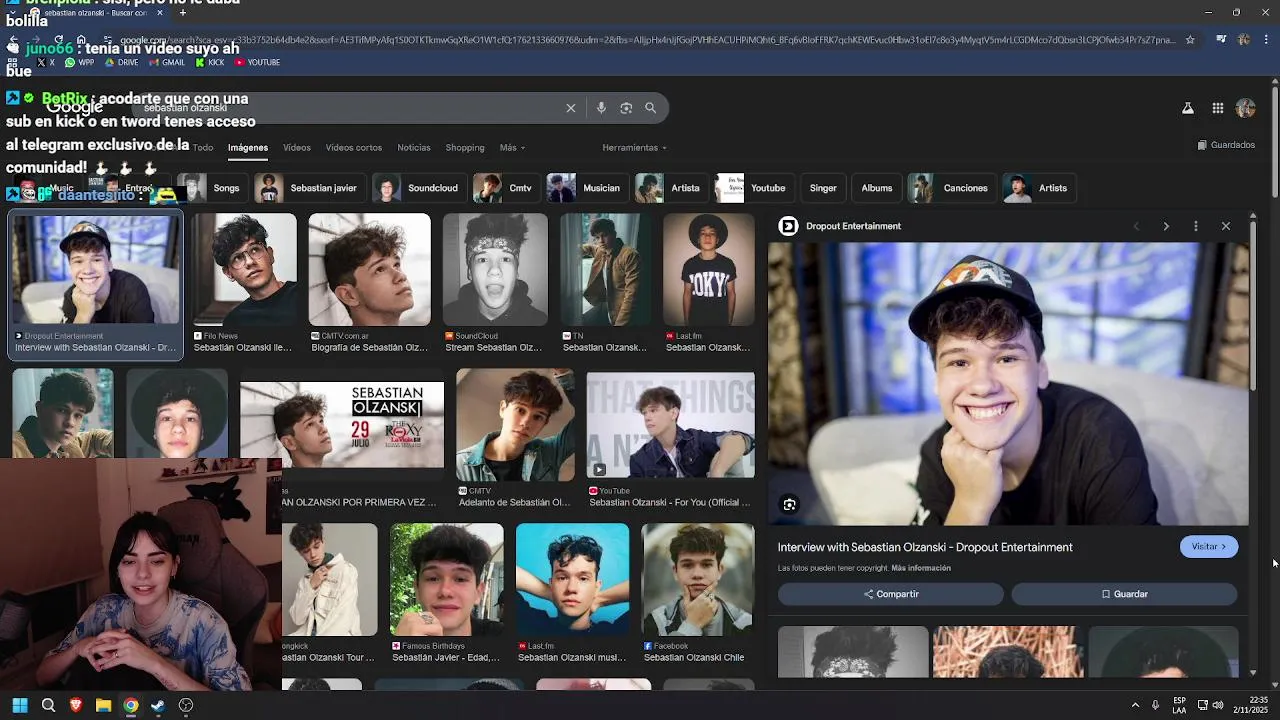Viewport: 1280px width, 720px height.
Task: Open the X bookmark
Action: 46,62
